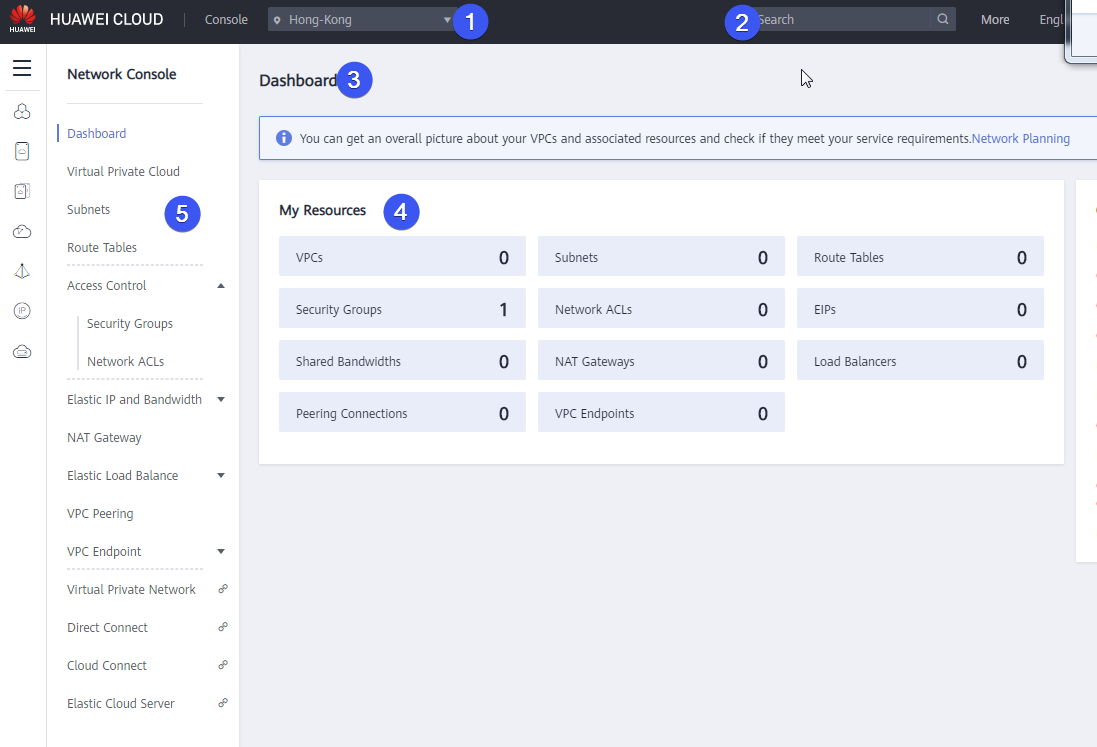1097x747 pixels.
Task: Open the Network ACLs resource card
Action: point(661,308)
